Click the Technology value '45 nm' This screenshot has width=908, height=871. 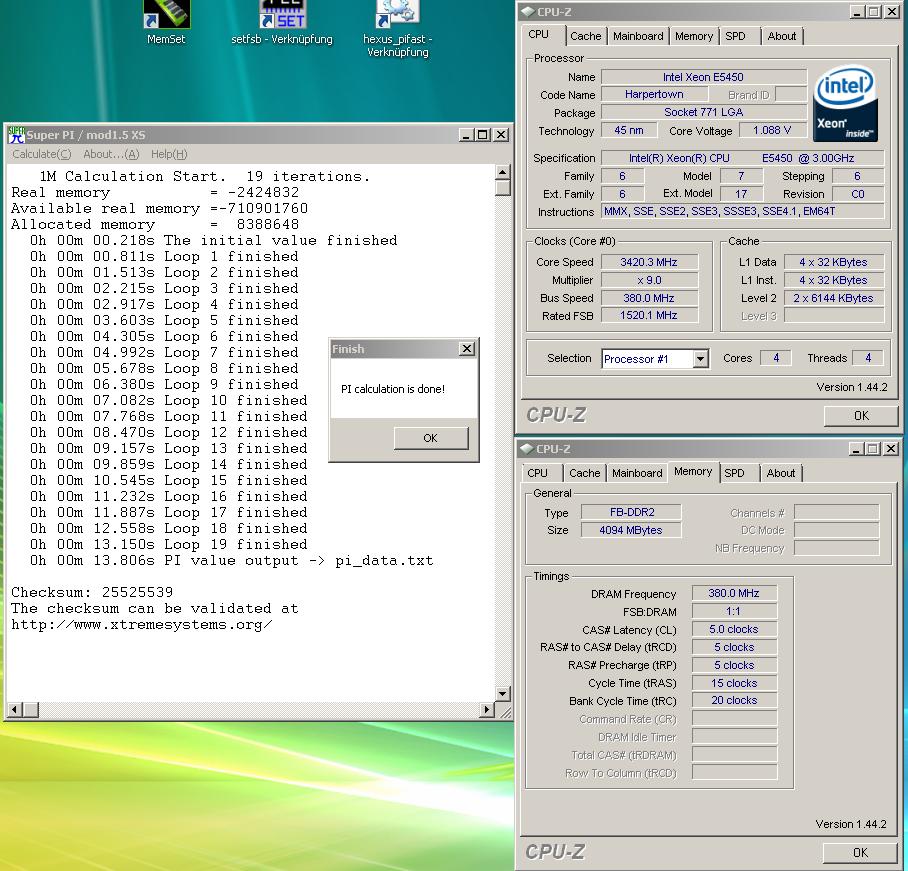click(x=629, y=130)
